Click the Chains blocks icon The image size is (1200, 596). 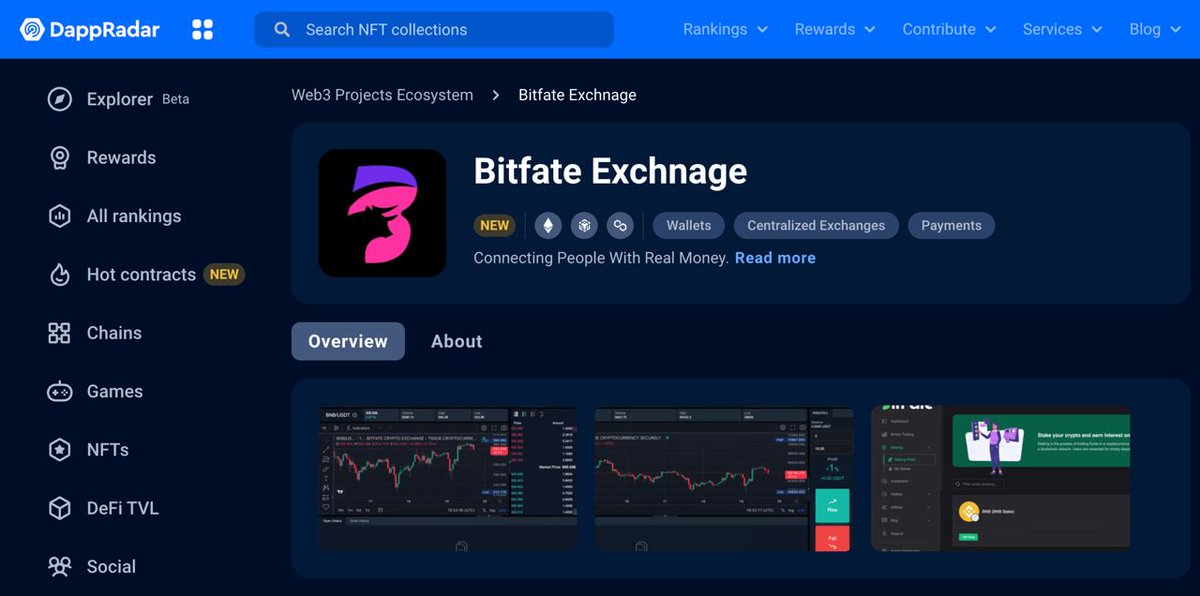(x=60, y=333)
